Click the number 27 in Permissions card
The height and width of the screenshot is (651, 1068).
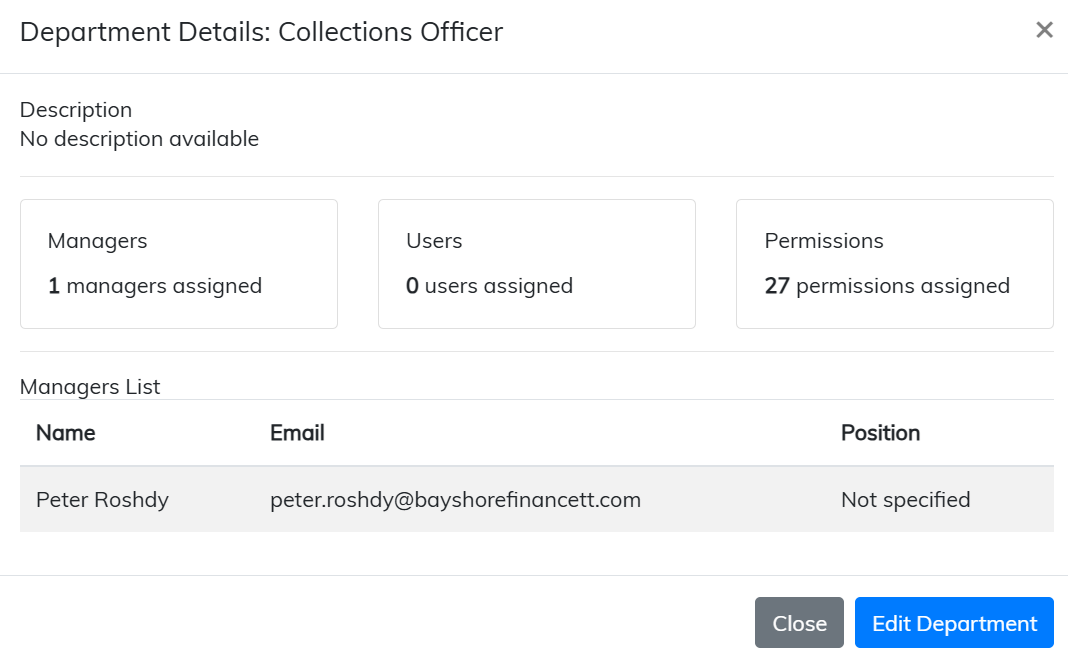[x=777, y=286]
